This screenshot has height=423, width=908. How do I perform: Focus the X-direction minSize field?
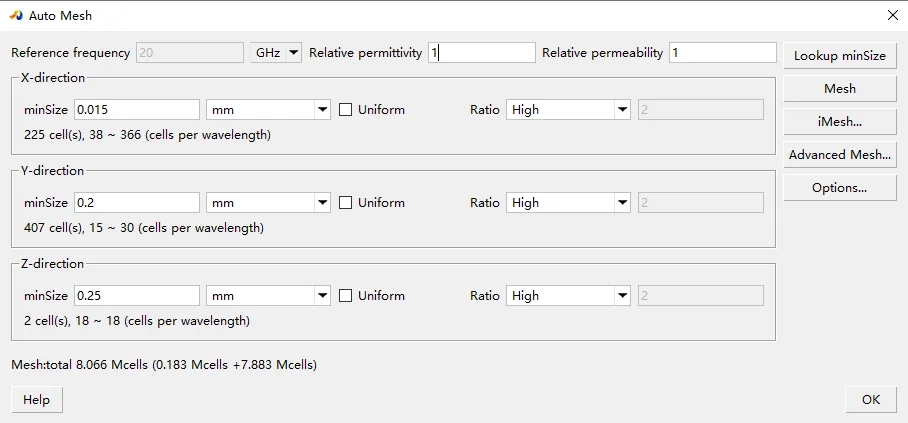[x=137, y=110]
